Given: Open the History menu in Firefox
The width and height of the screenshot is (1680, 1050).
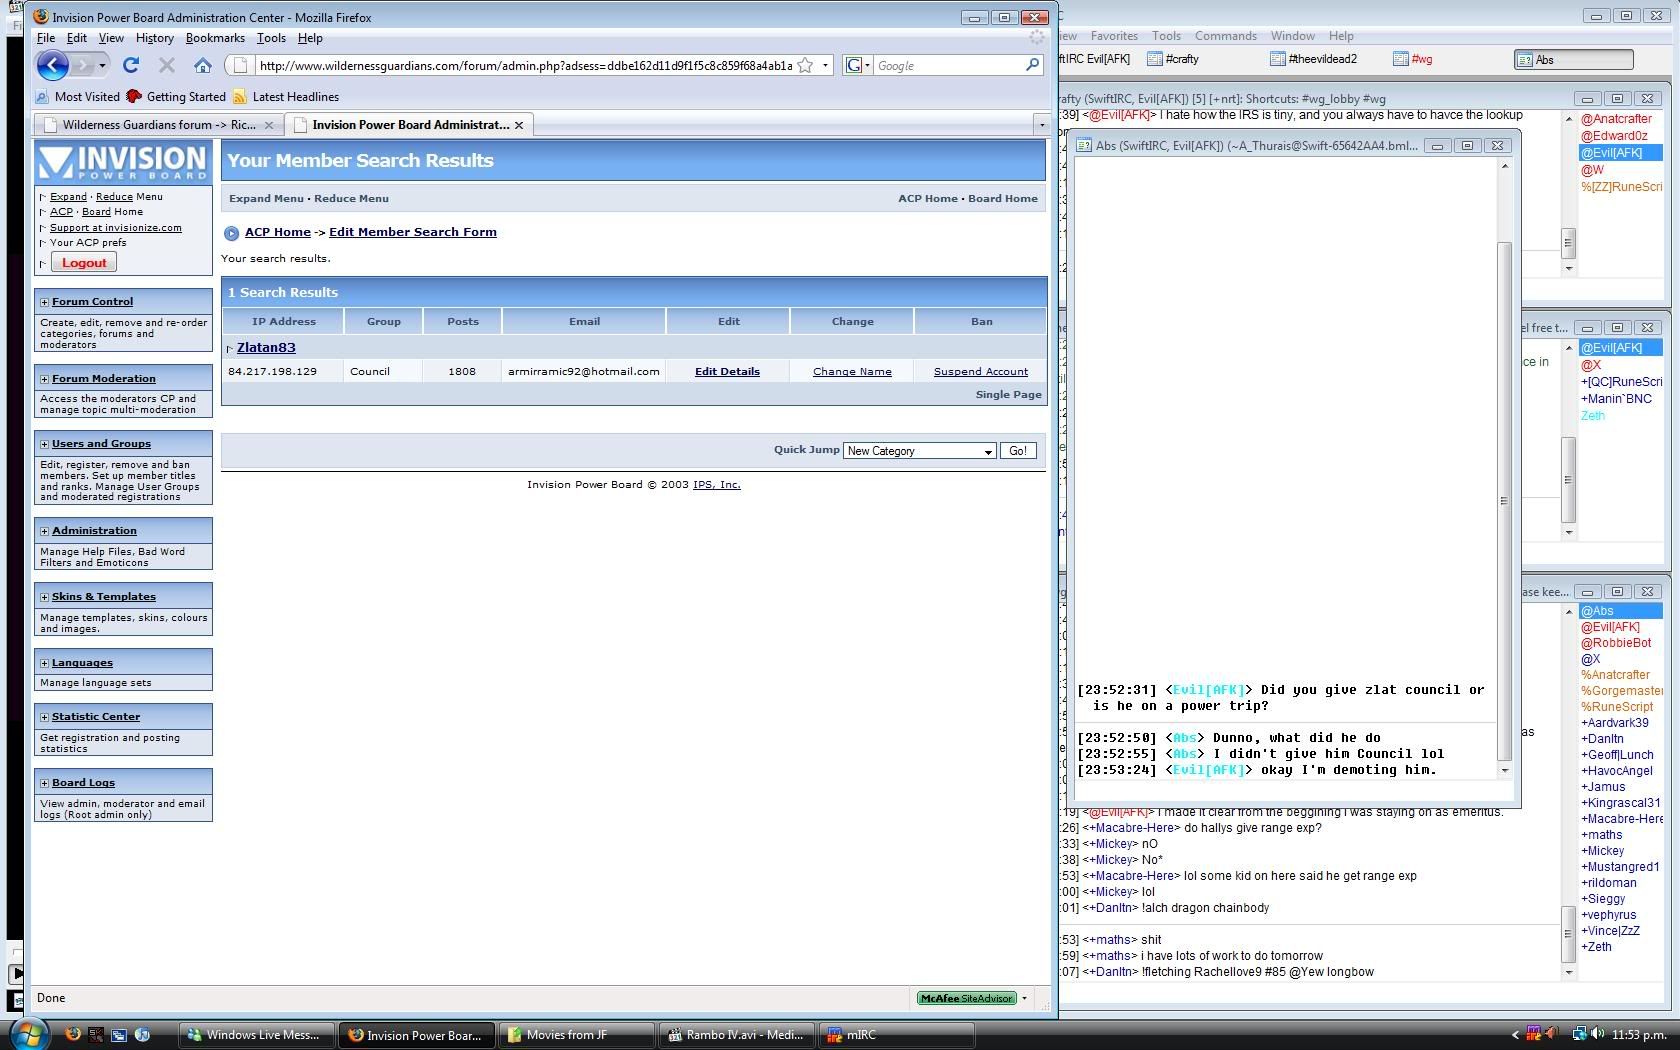Looking at the screenshot, I should pyautogui.click(x=155, y=38).
